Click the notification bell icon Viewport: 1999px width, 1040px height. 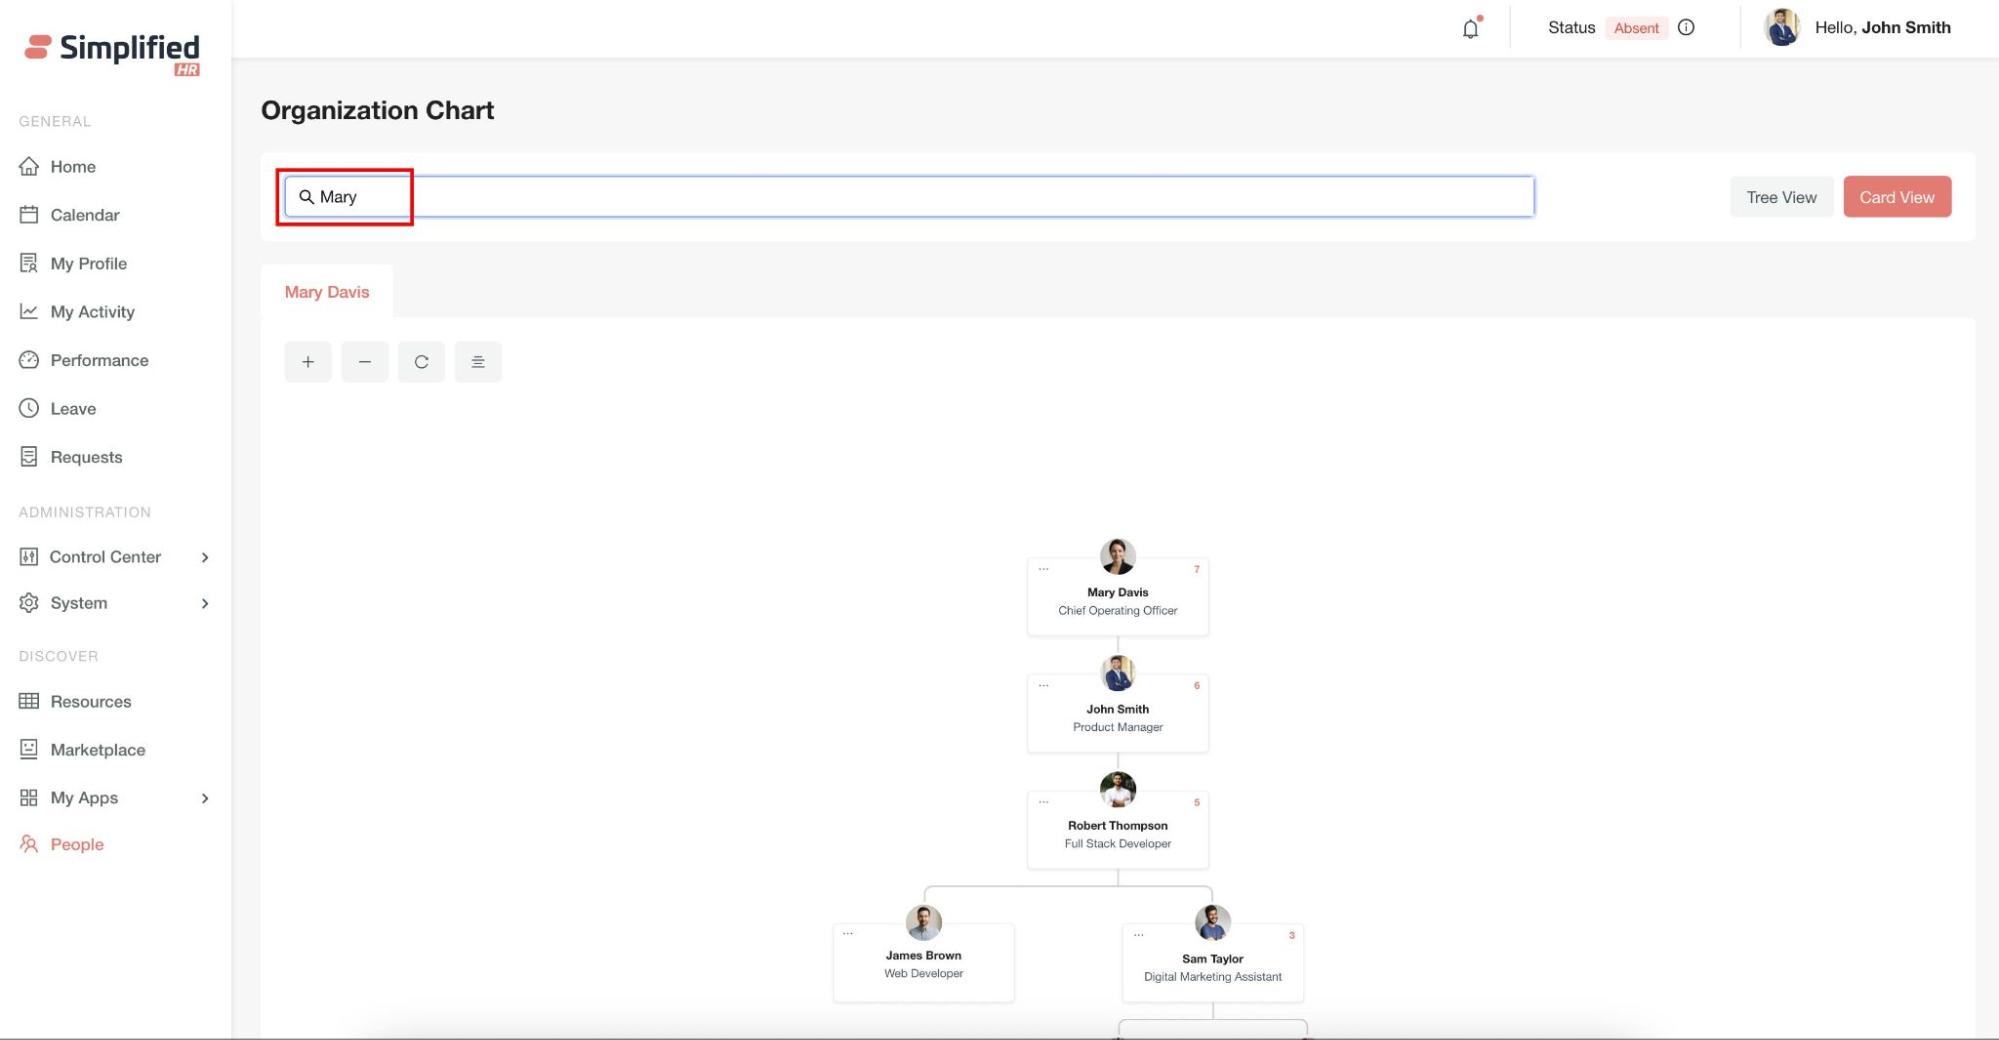click(x=1469, y=29)
